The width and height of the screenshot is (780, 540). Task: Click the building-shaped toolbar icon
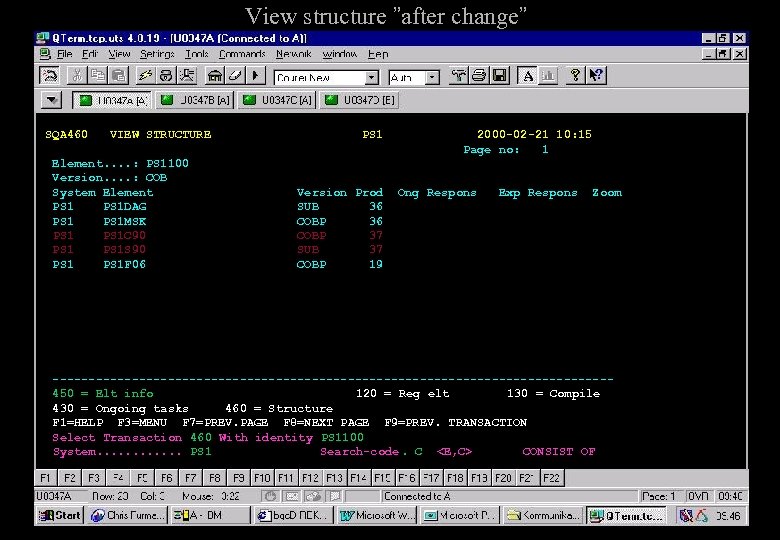[214, 76]
